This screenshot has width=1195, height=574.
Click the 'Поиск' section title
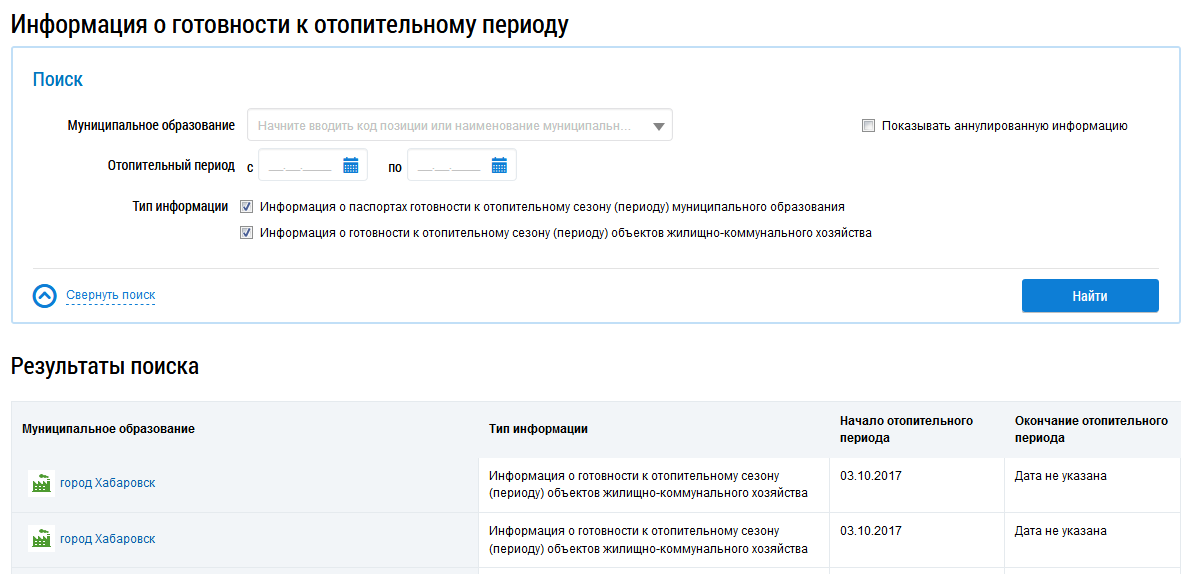tap(58, 79)
